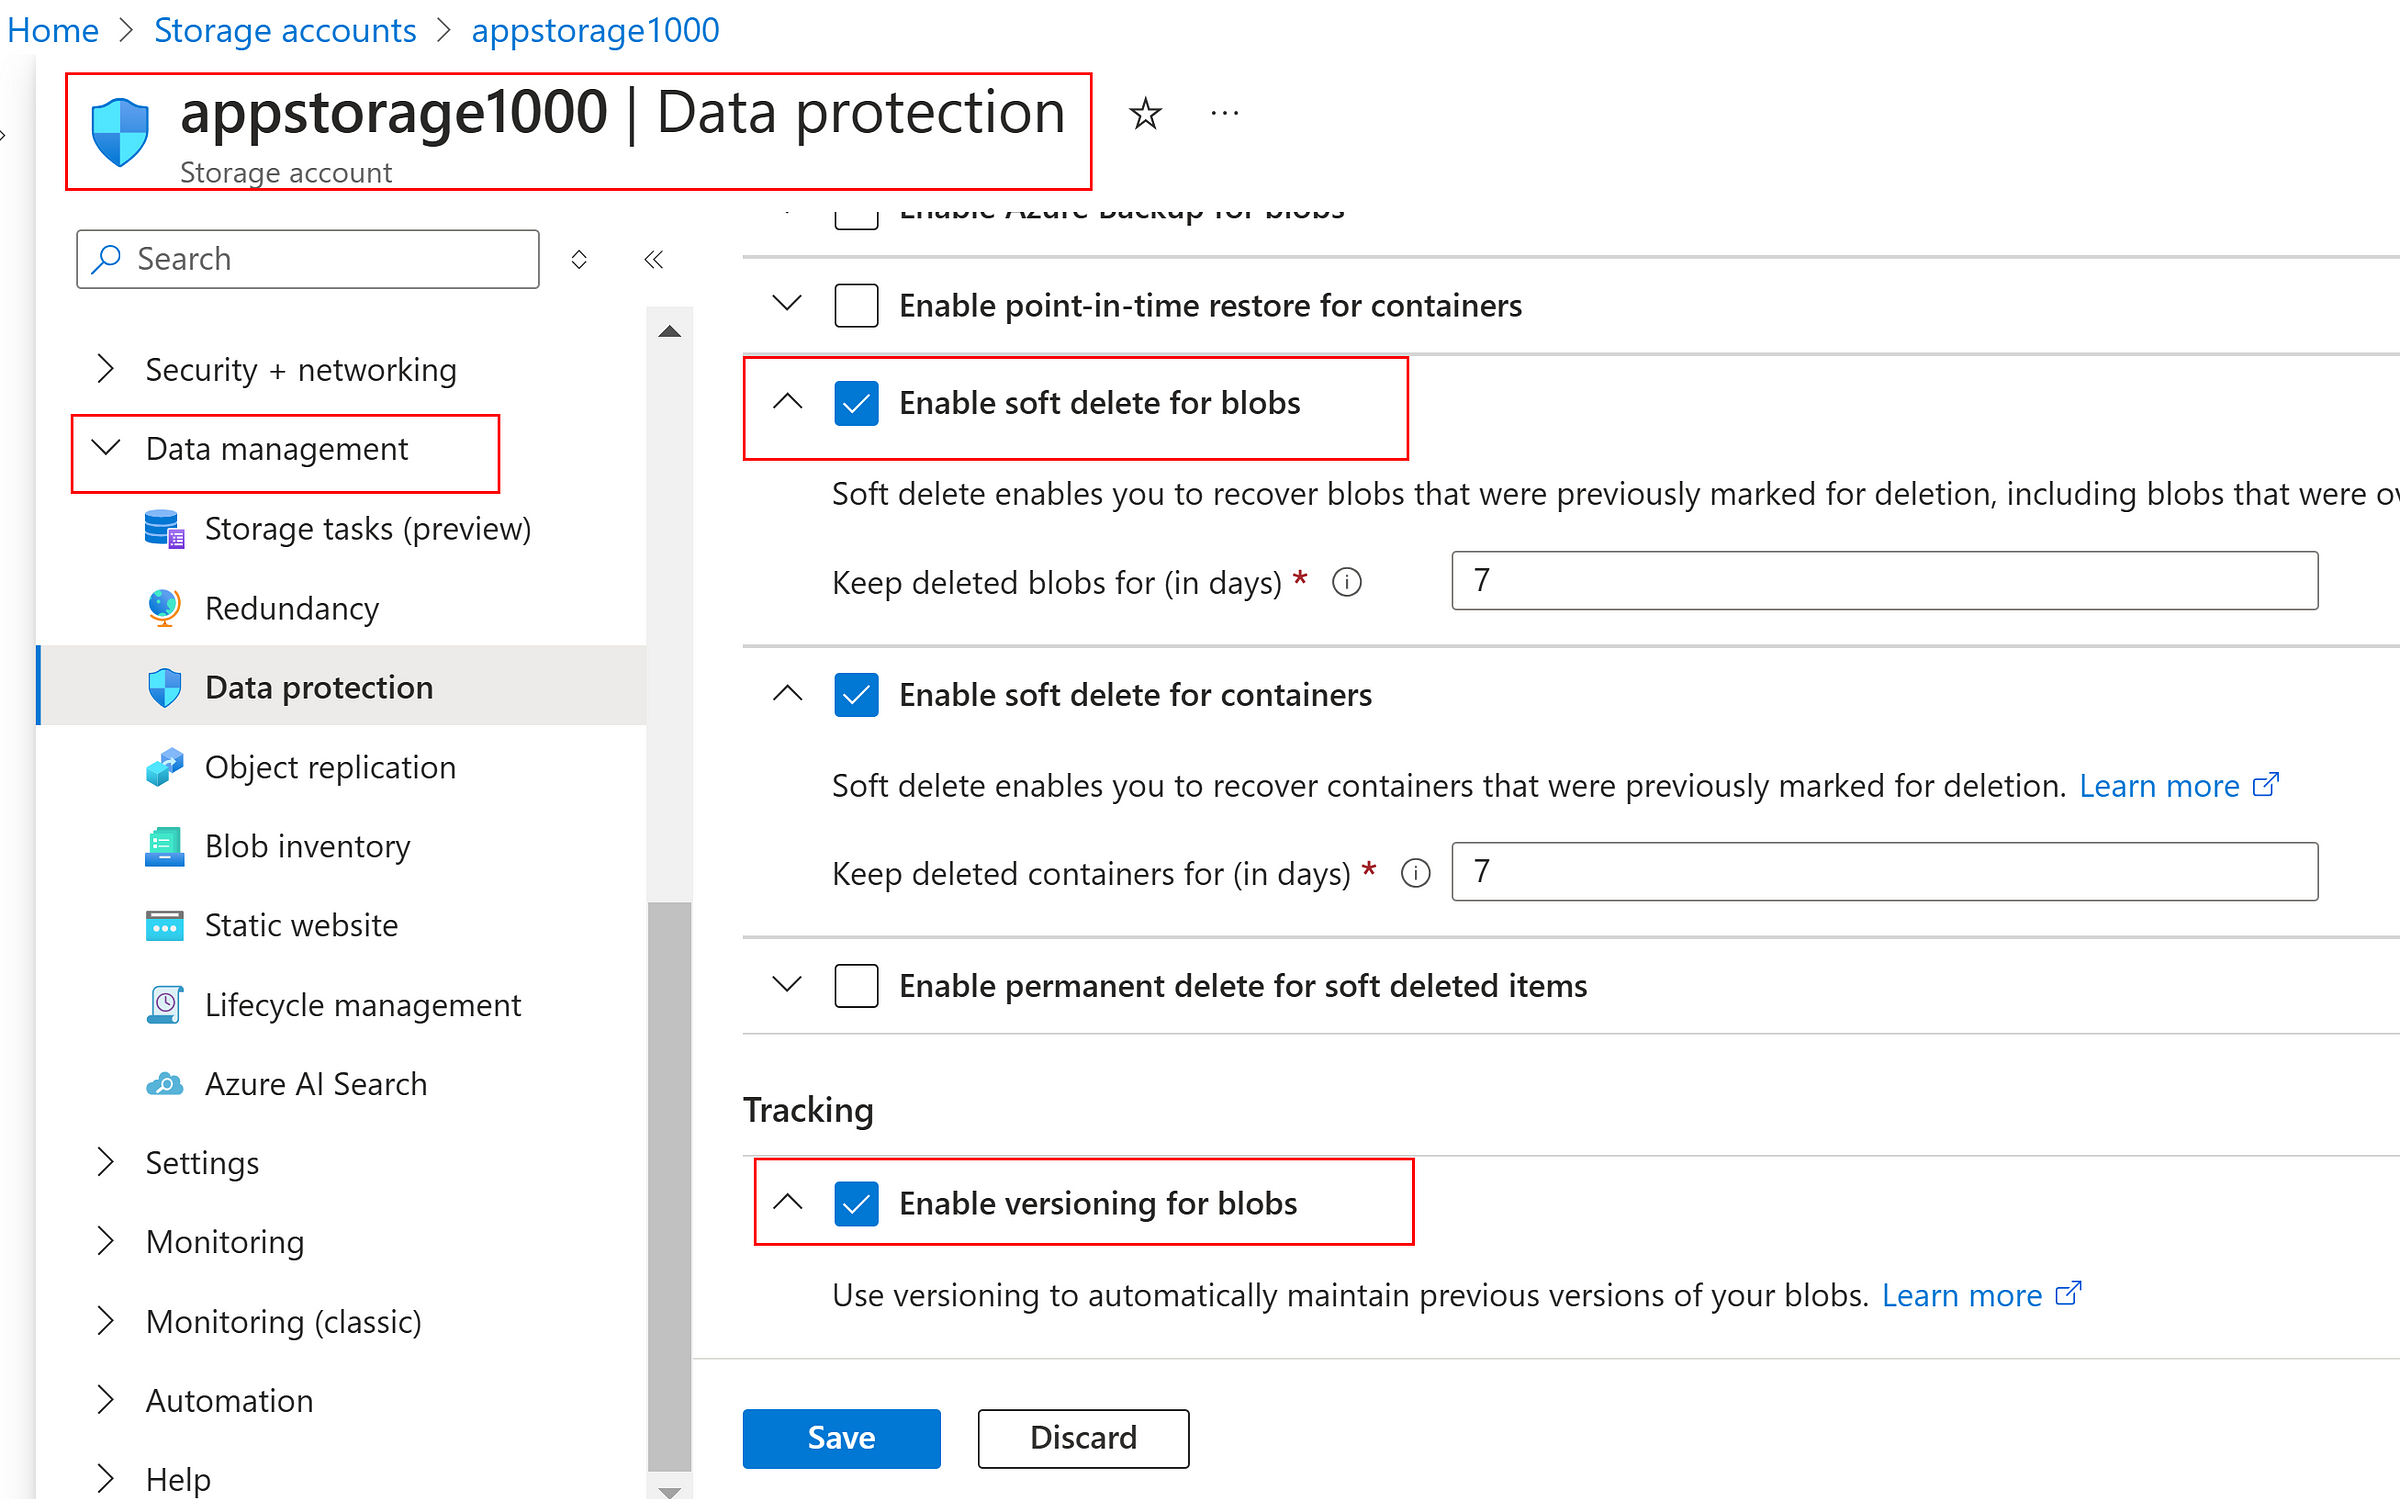Select Data protection in the sidebar
Screen dimensions: 2400x1499
pos(342,687)
